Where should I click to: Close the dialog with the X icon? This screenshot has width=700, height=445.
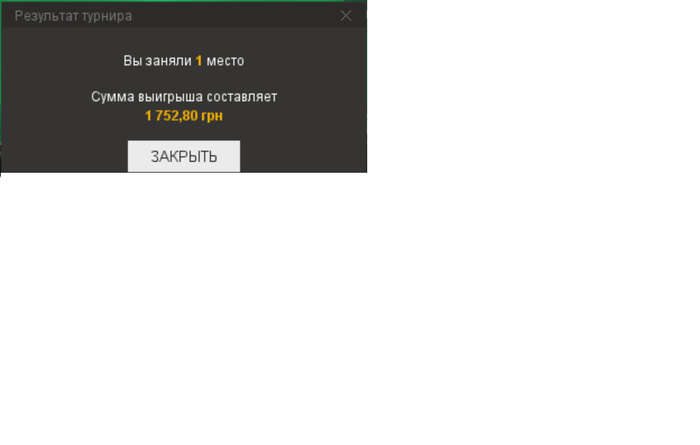pyautogui.click(x=346, y=16)
